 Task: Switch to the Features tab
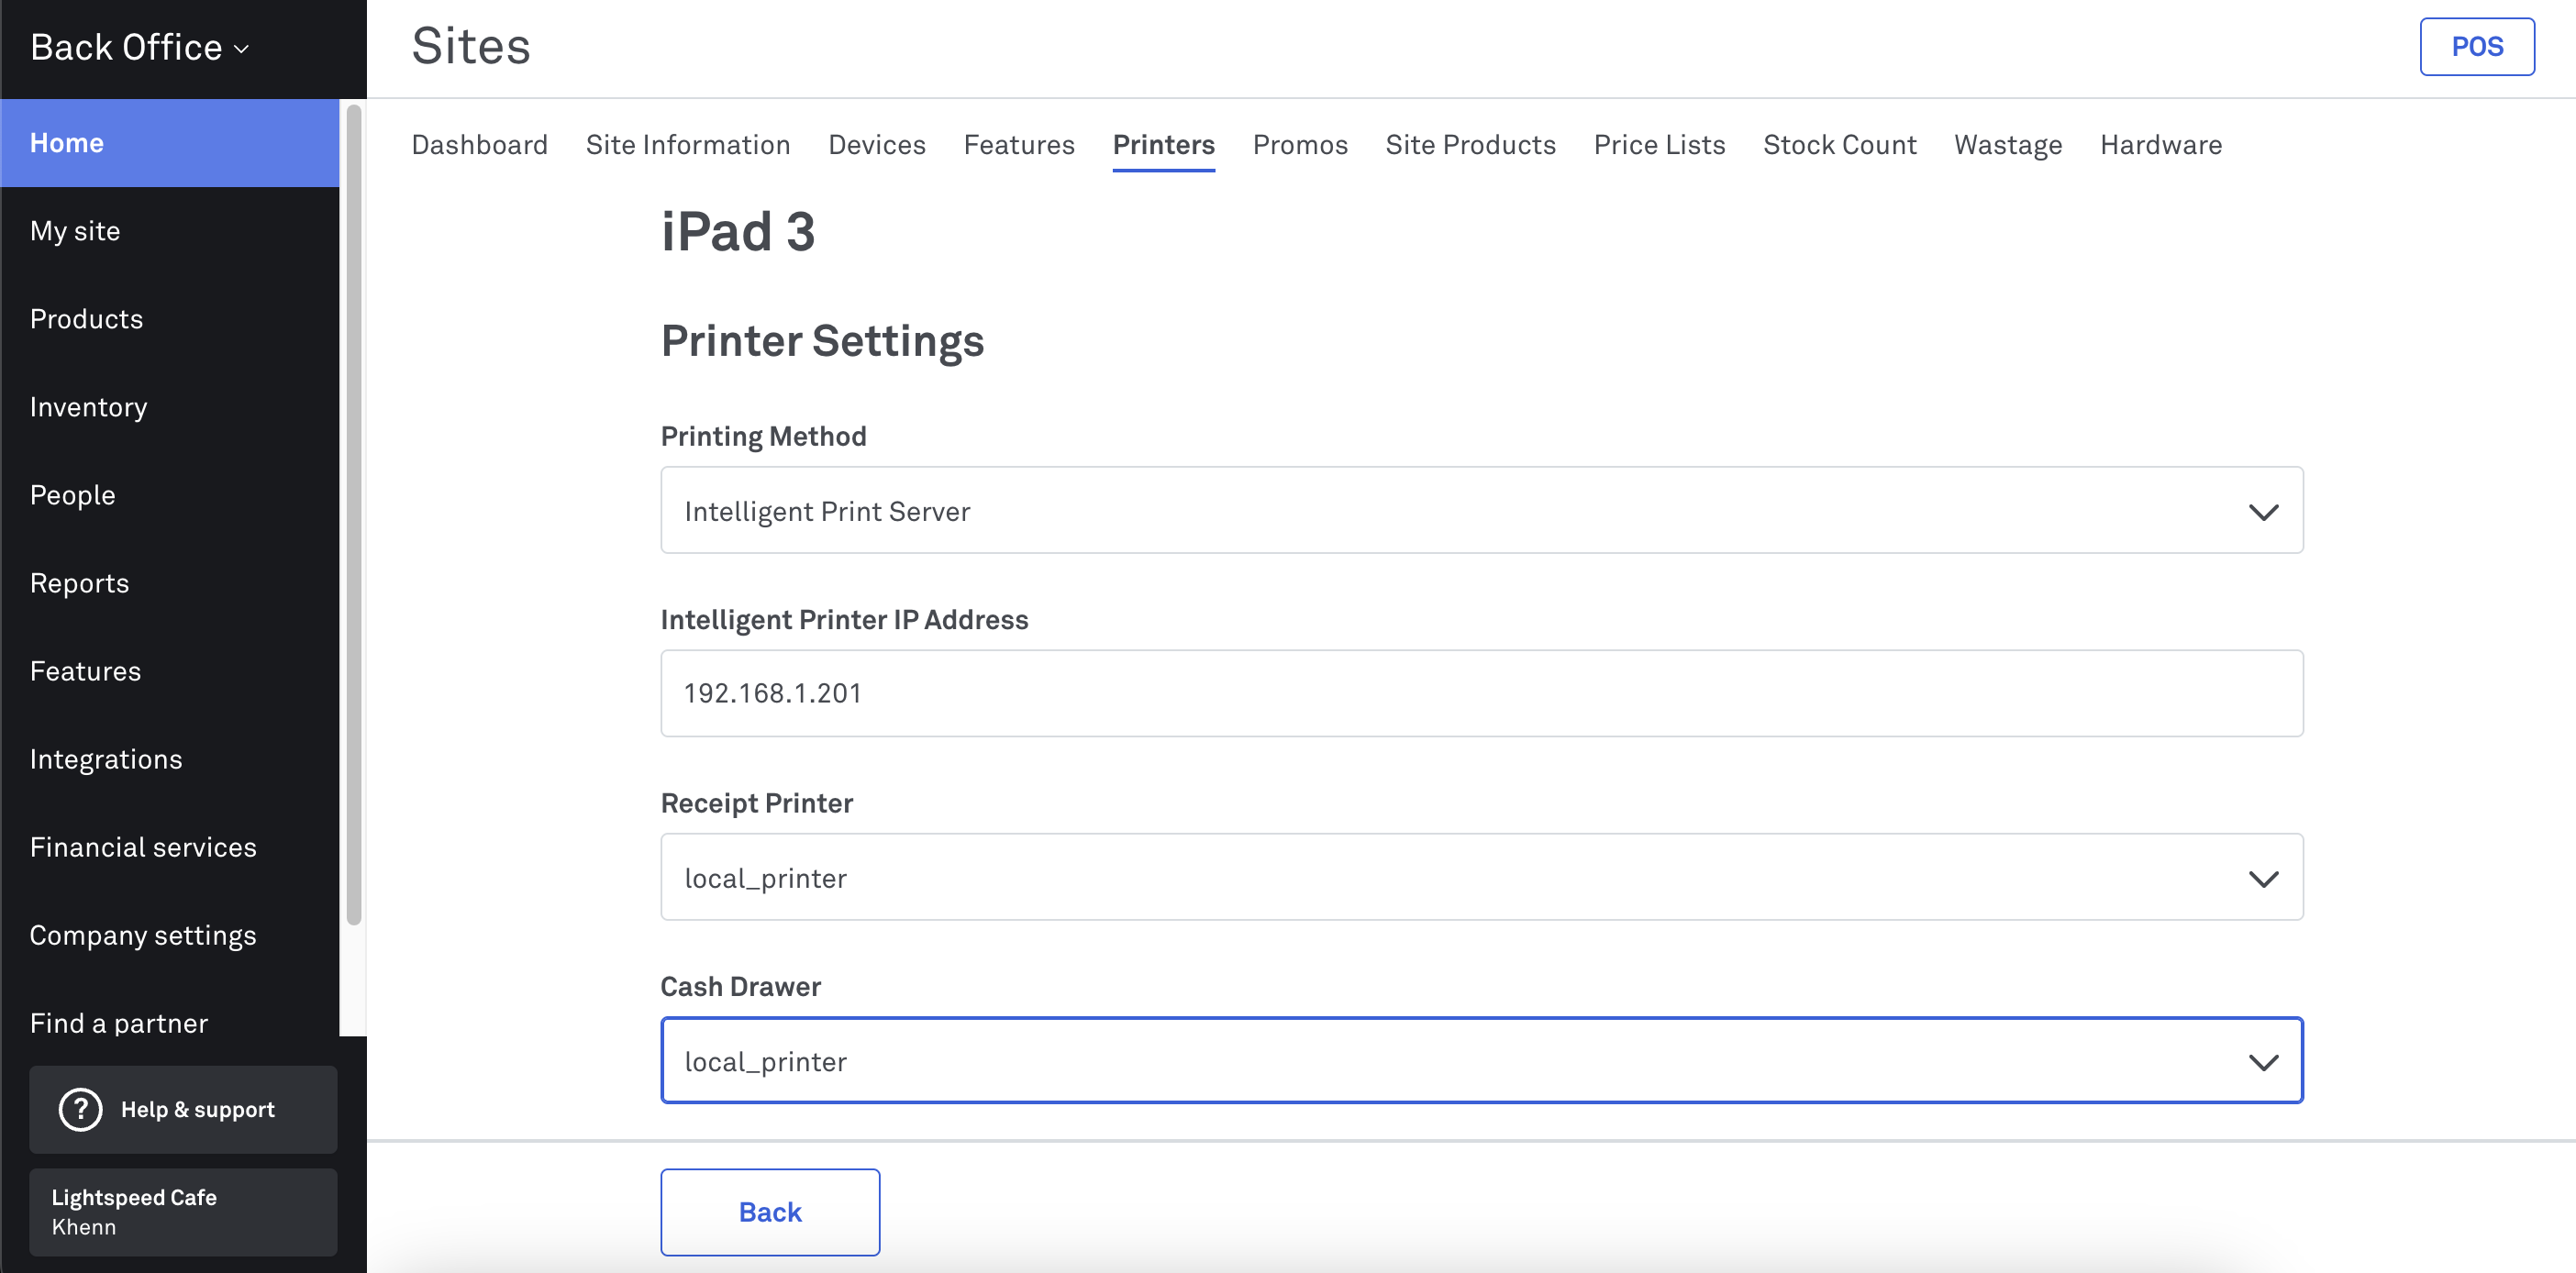[1019, 145]
